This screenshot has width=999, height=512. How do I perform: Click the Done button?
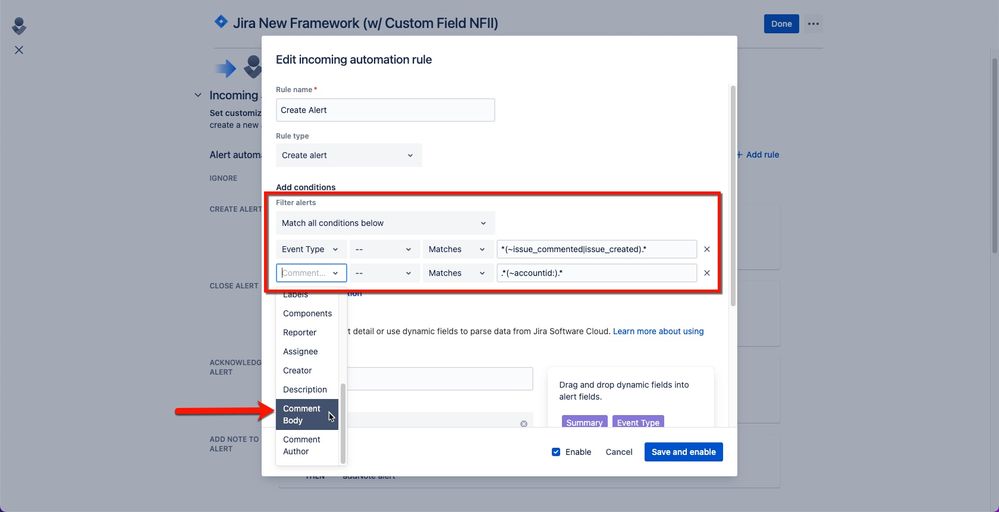coord(781,24)
